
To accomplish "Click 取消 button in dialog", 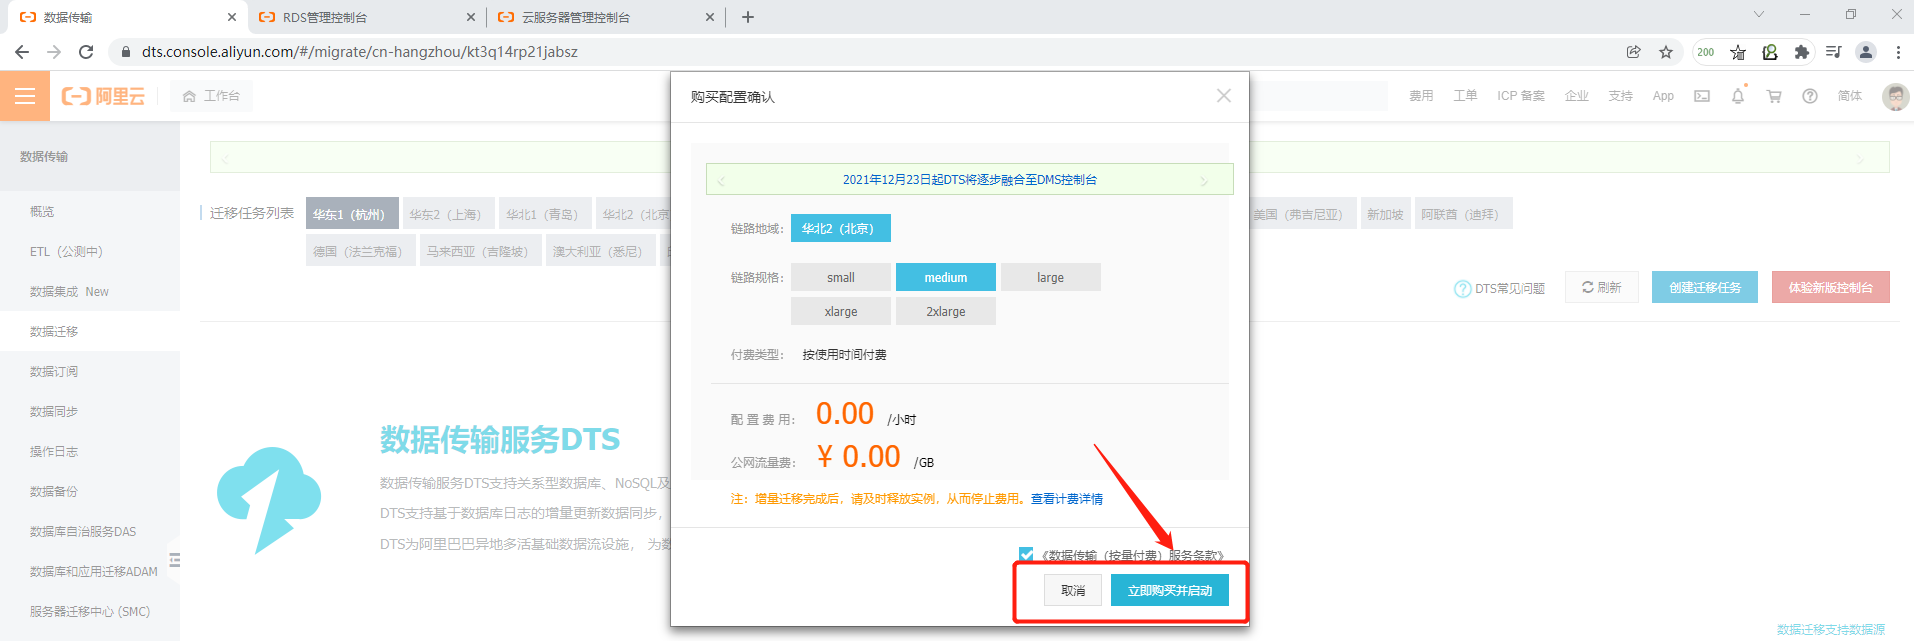I will 1073,591.
